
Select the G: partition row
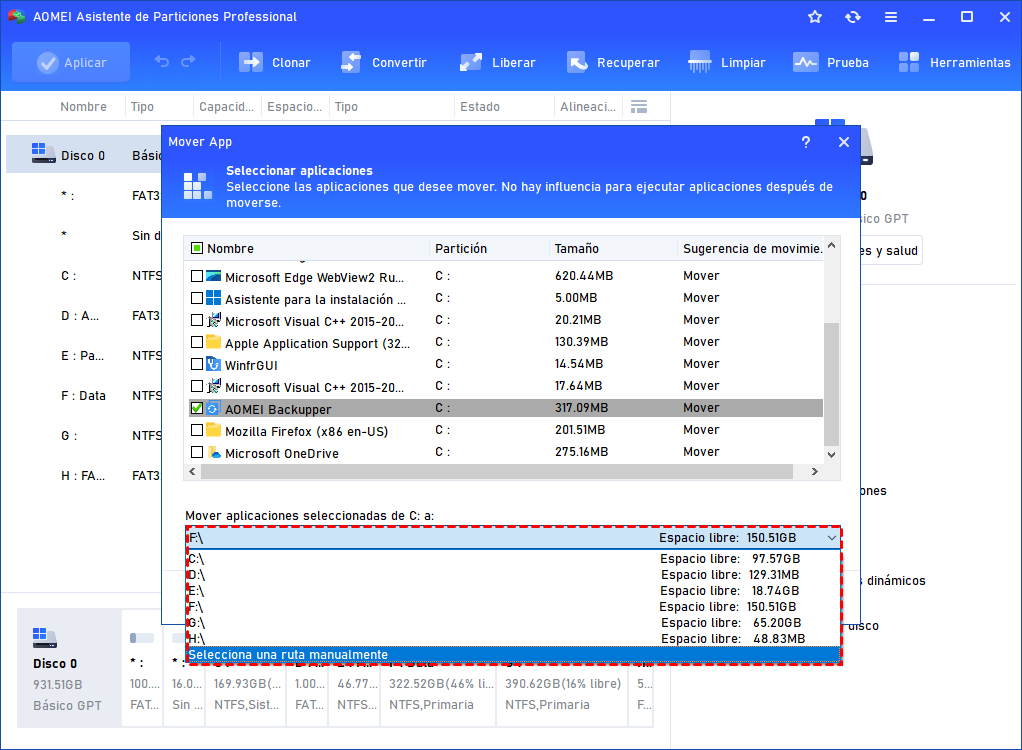(x=83, y=435)
